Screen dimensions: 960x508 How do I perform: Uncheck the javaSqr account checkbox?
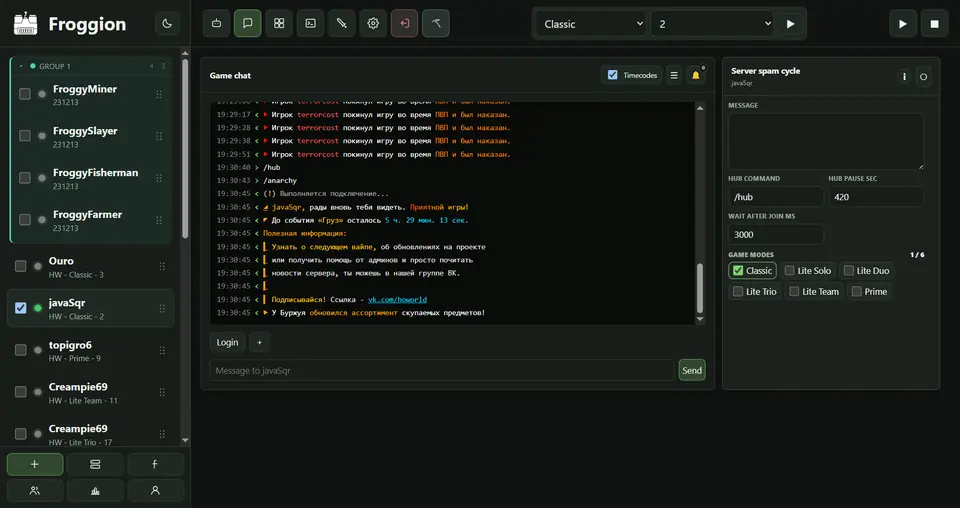pyautogui.click(x=21, y=308)
